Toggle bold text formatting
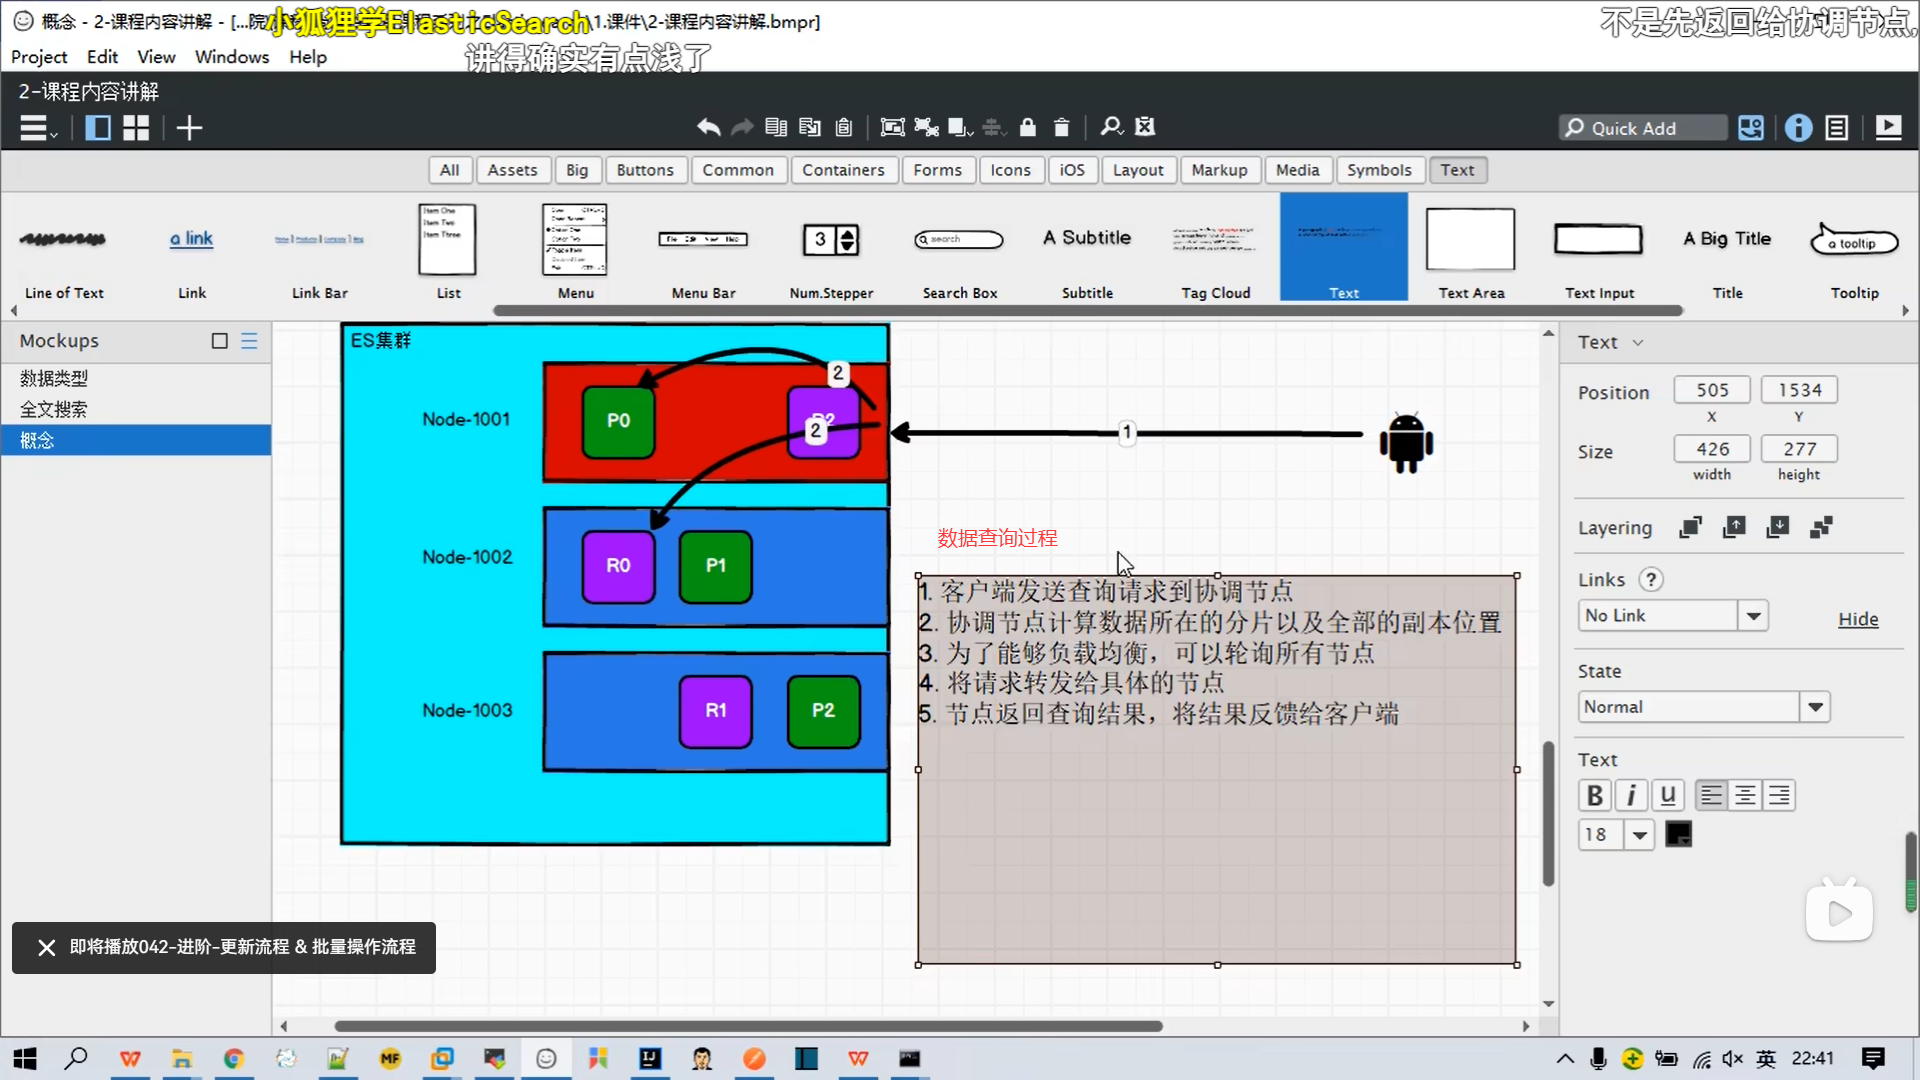This screenshot has width=1920, height=1080. (x=1595, y=795)
